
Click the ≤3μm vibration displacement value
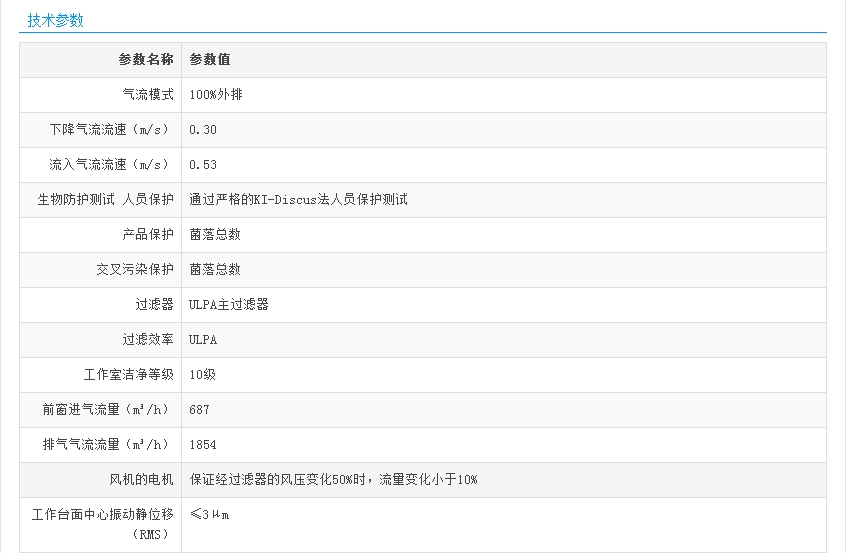(211, 515)
